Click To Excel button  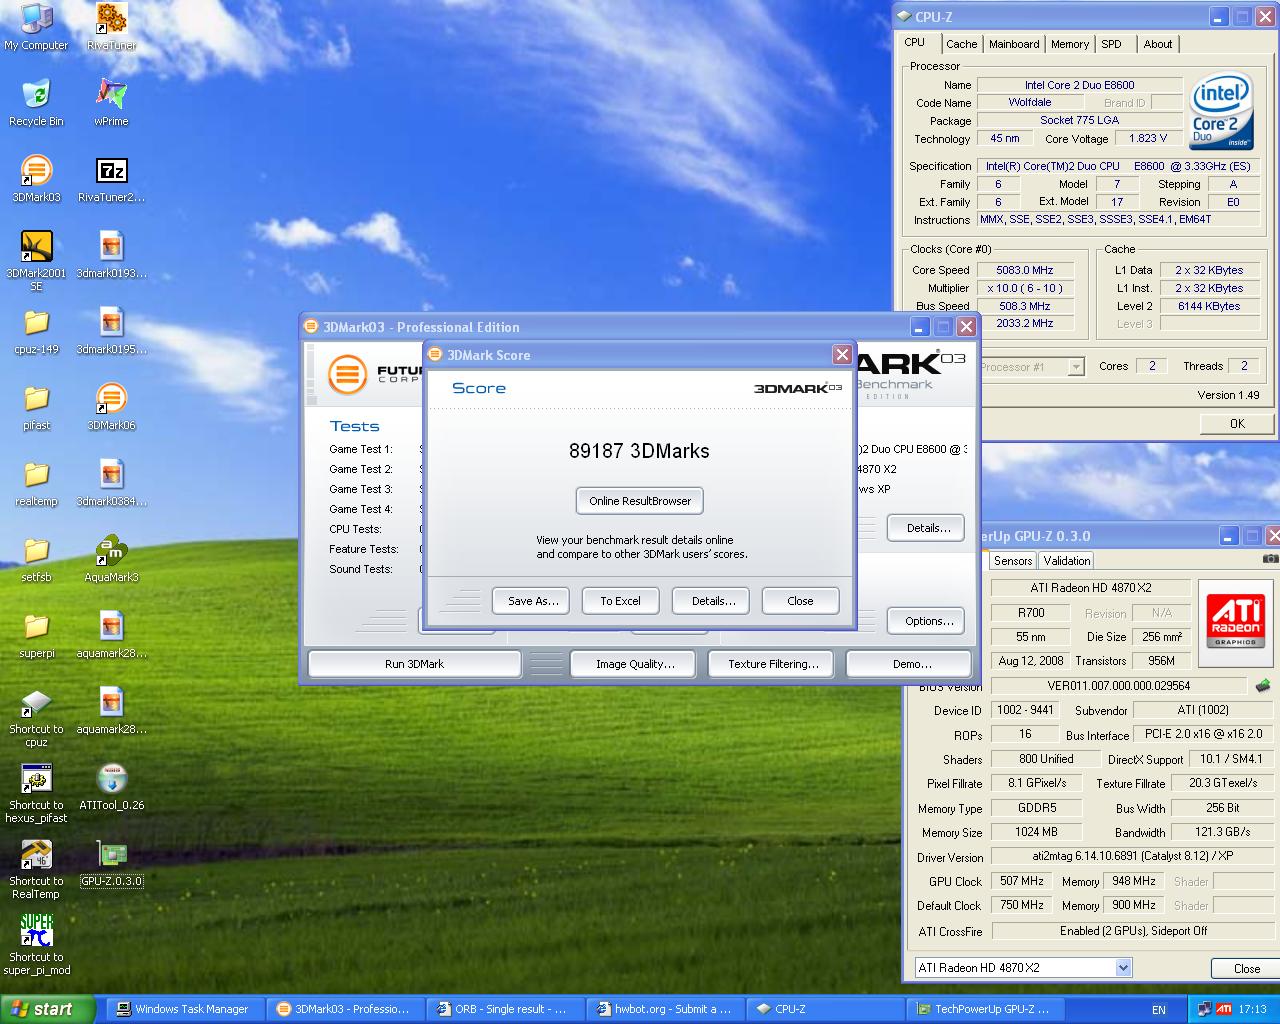(620, 601)
